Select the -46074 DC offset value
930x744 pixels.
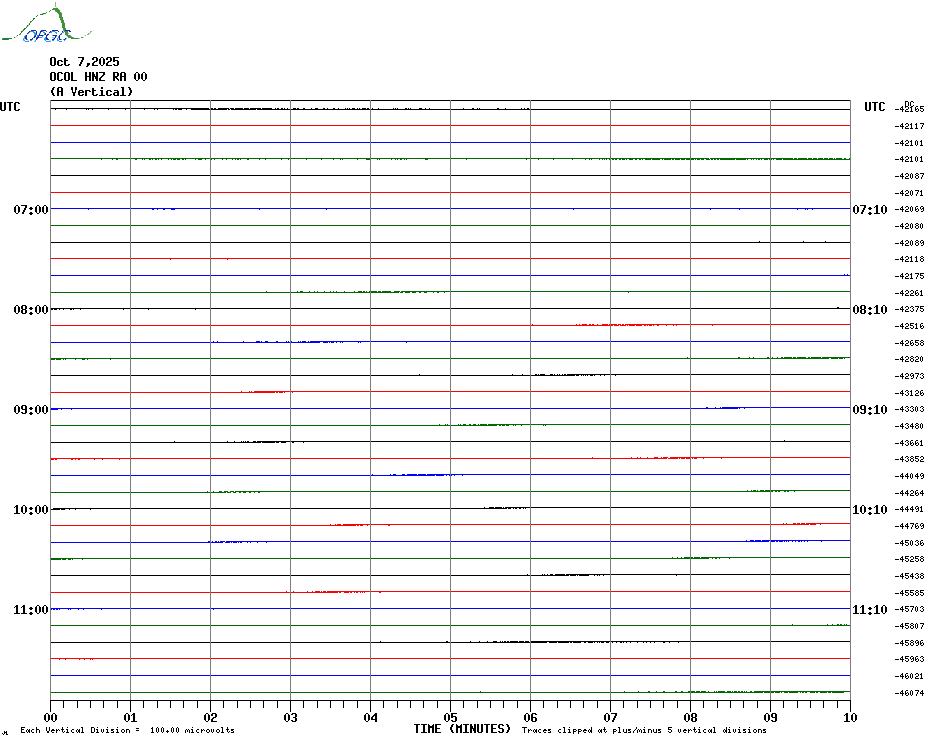click(x=911, y=693)
